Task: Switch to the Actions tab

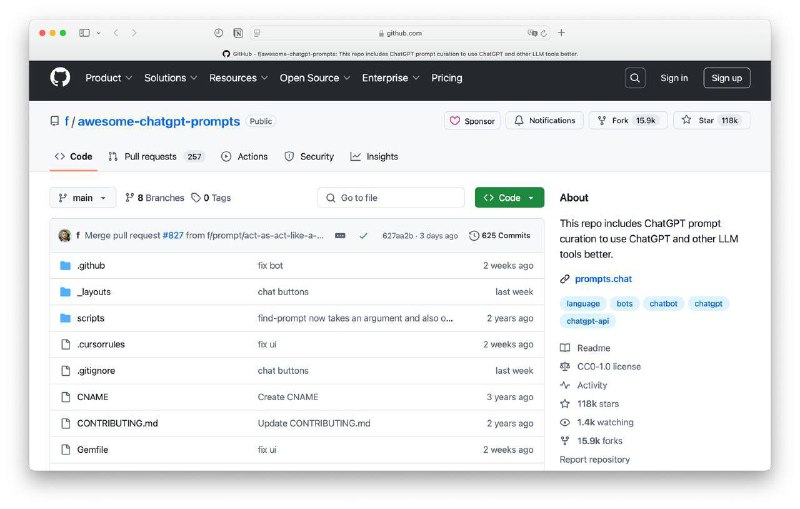Action: click(244, 157)
